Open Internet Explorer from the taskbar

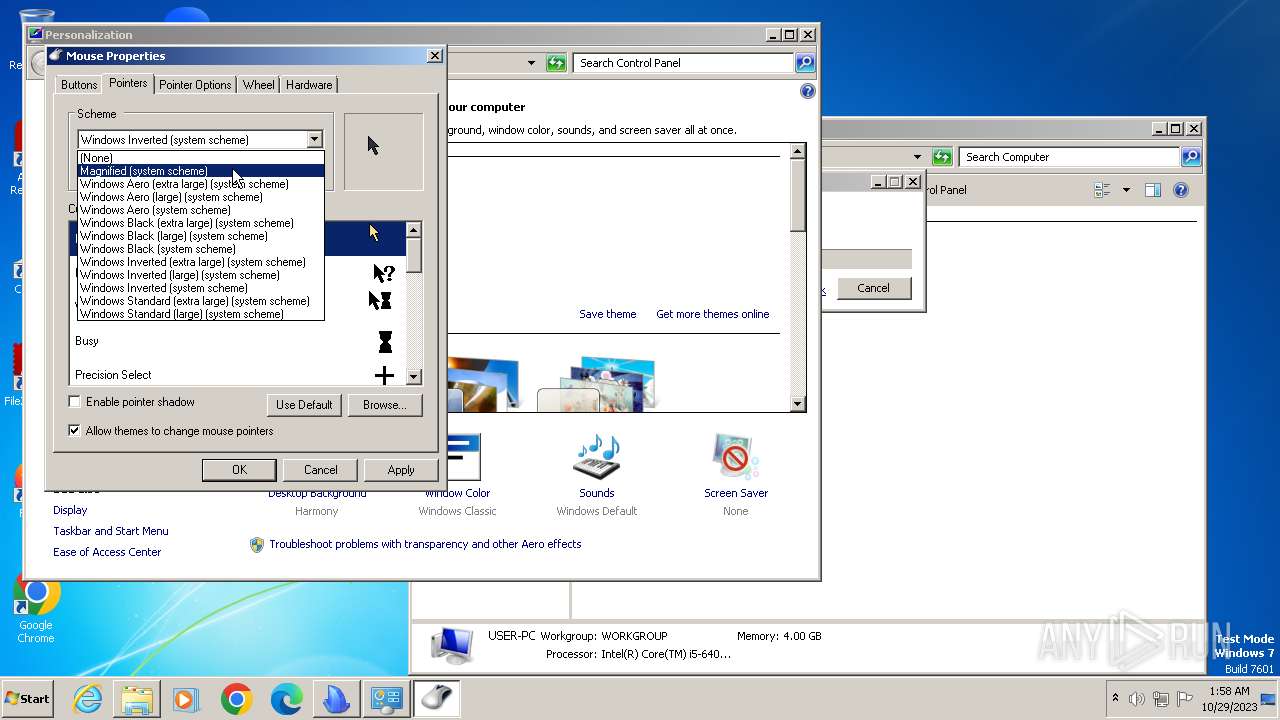(87, 699)
